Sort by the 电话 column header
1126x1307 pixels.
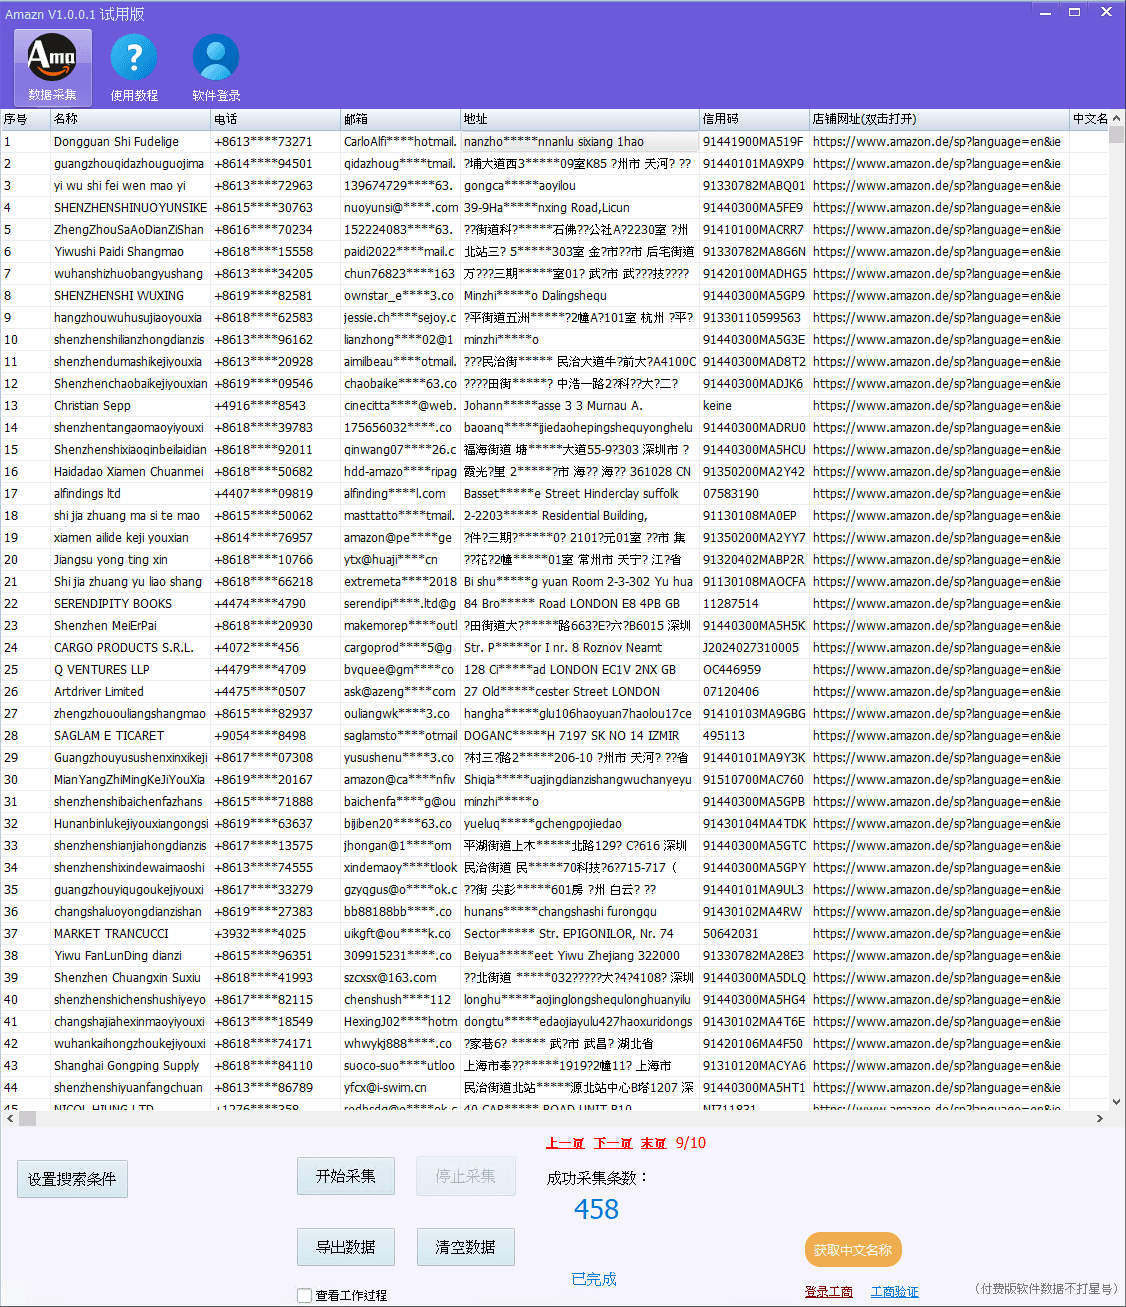pyautogui.click(x=276, y=119)
